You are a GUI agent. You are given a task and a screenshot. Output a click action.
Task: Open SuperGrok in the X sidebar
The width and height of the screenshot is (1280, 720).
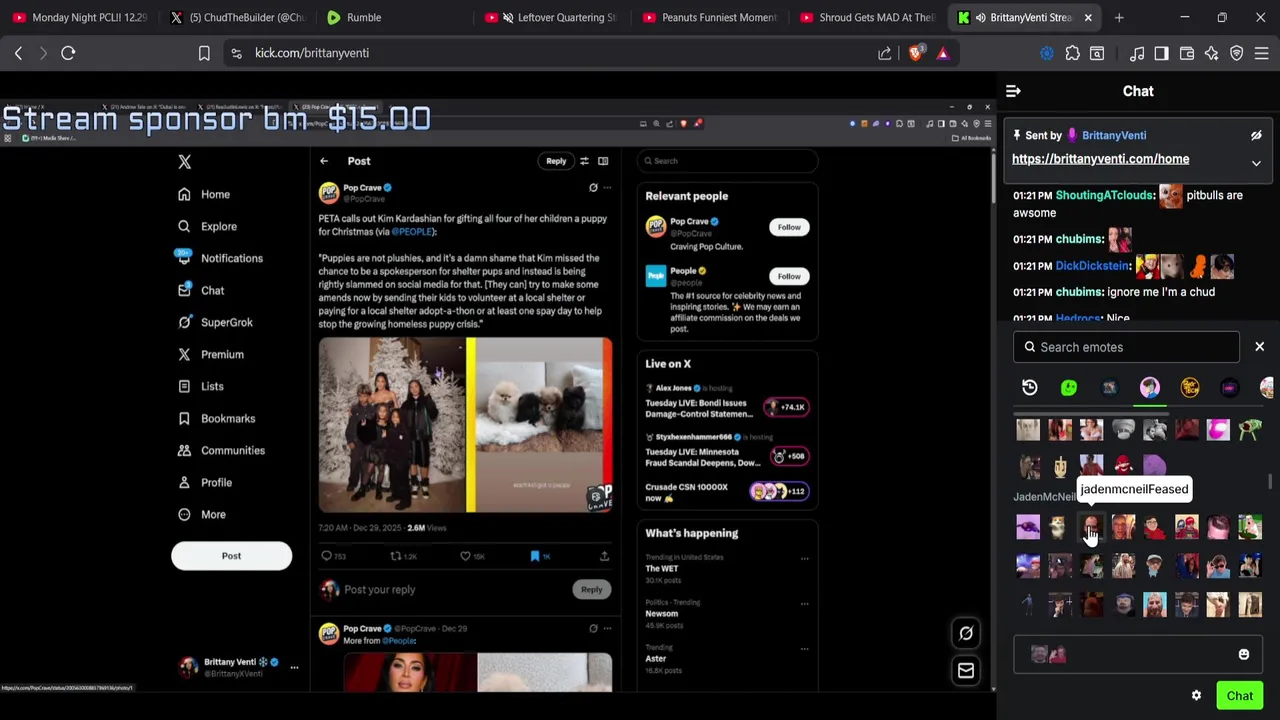215,322
